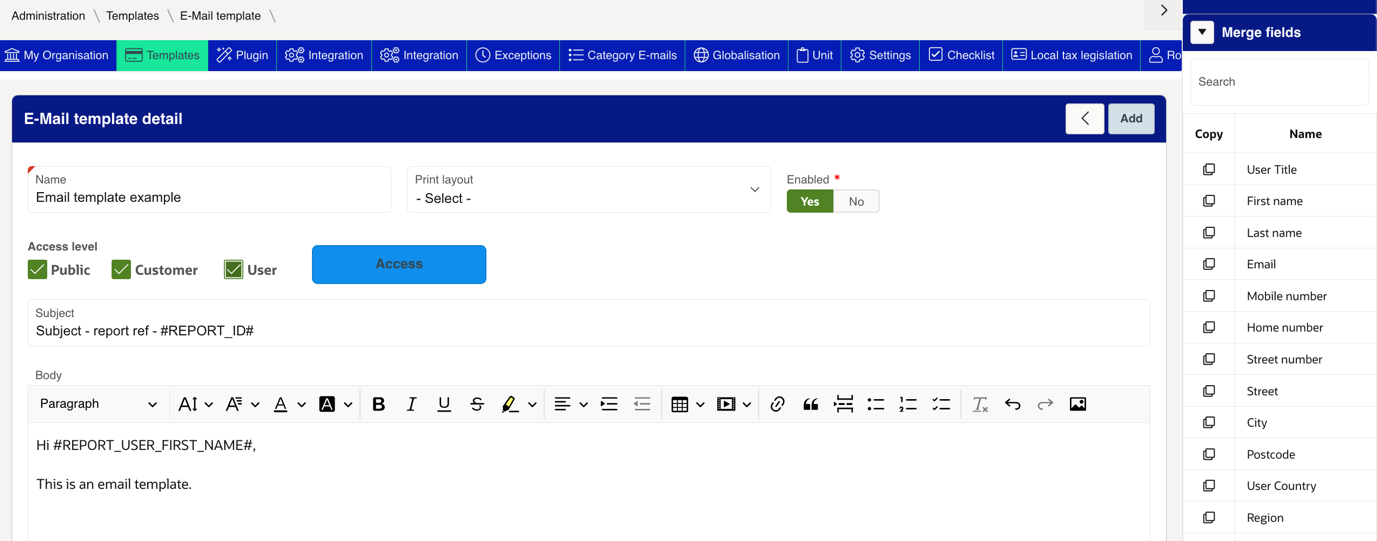Set Enabled to Yes

point(810,201)
